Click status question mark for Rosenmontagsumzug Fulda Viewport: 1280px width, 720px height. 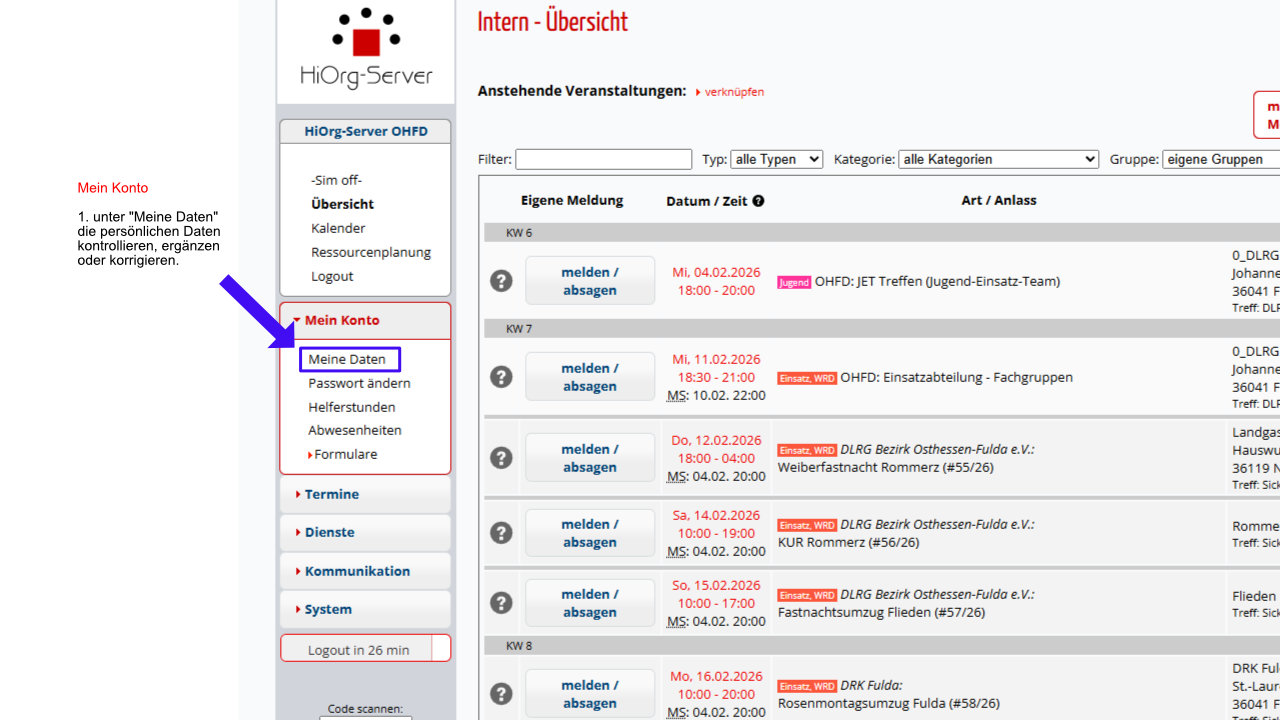(501, 694)
